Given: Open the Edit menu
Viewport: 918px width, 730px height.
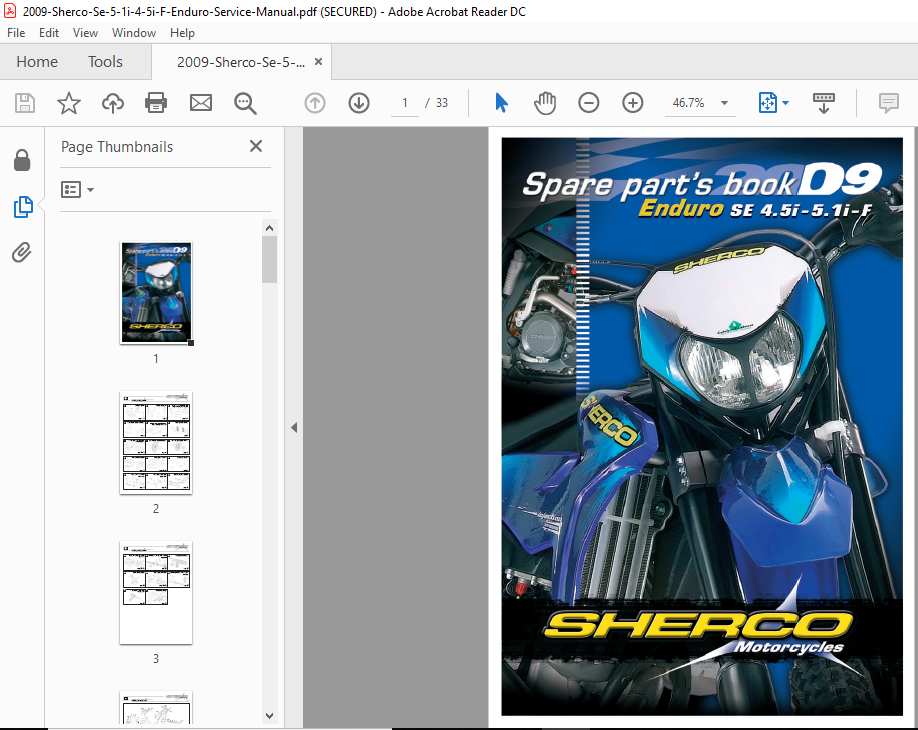Looking at the screenshot, I should pyautogui.click(x=49, y=33).
